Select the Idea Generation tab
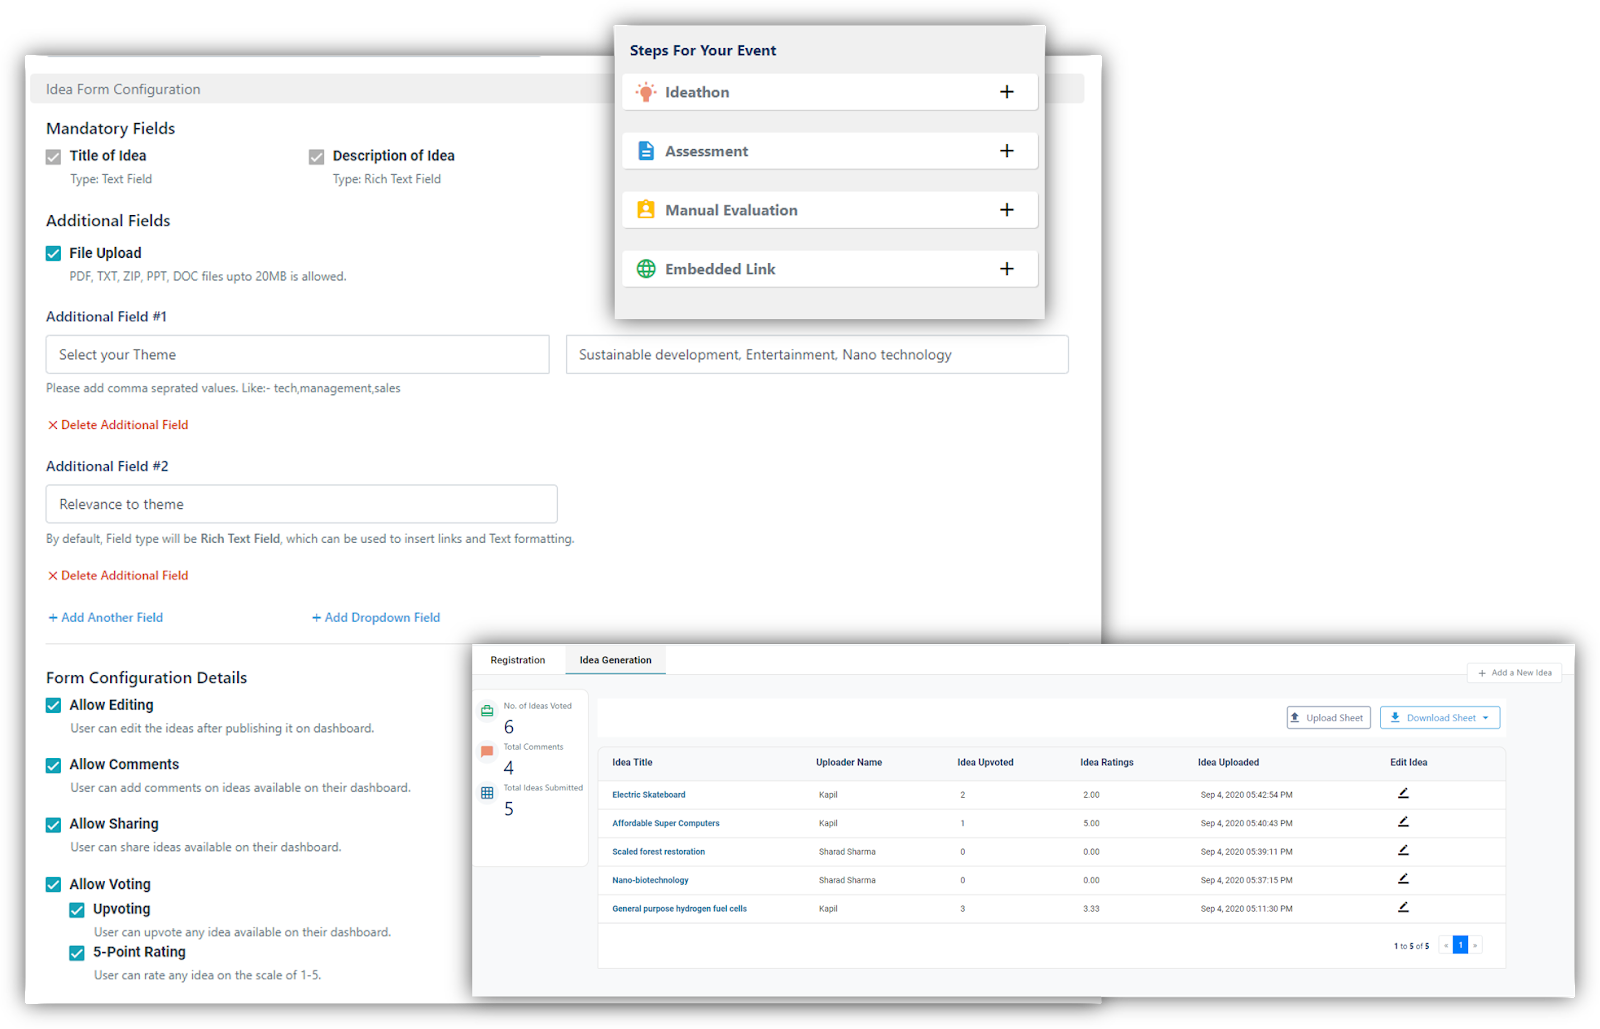 coord(615,660)
